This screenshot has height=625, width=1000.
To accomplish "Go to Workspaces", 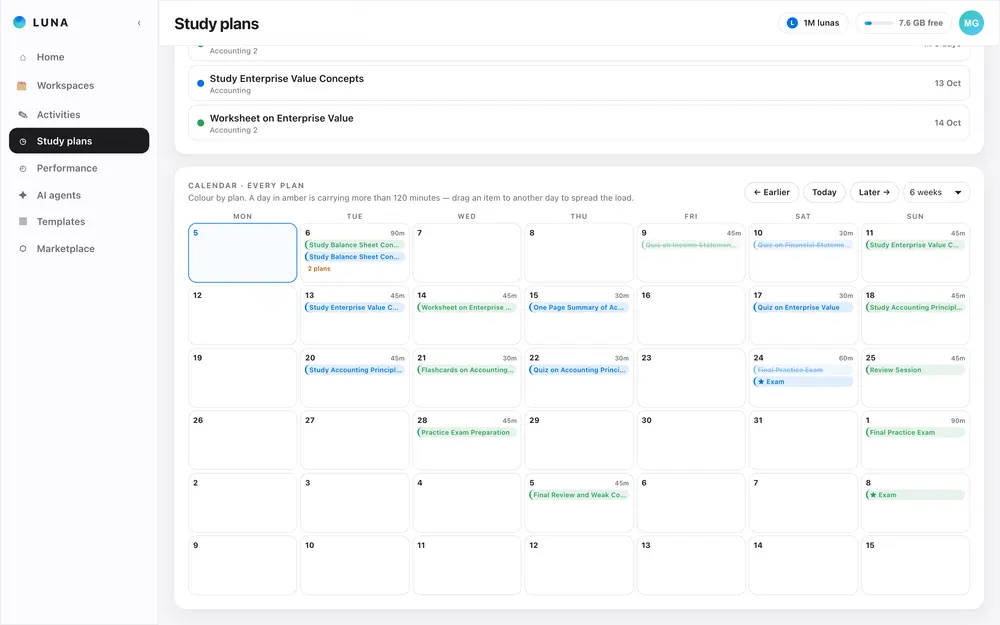I will pyautogui.click(x=79, y=85).
